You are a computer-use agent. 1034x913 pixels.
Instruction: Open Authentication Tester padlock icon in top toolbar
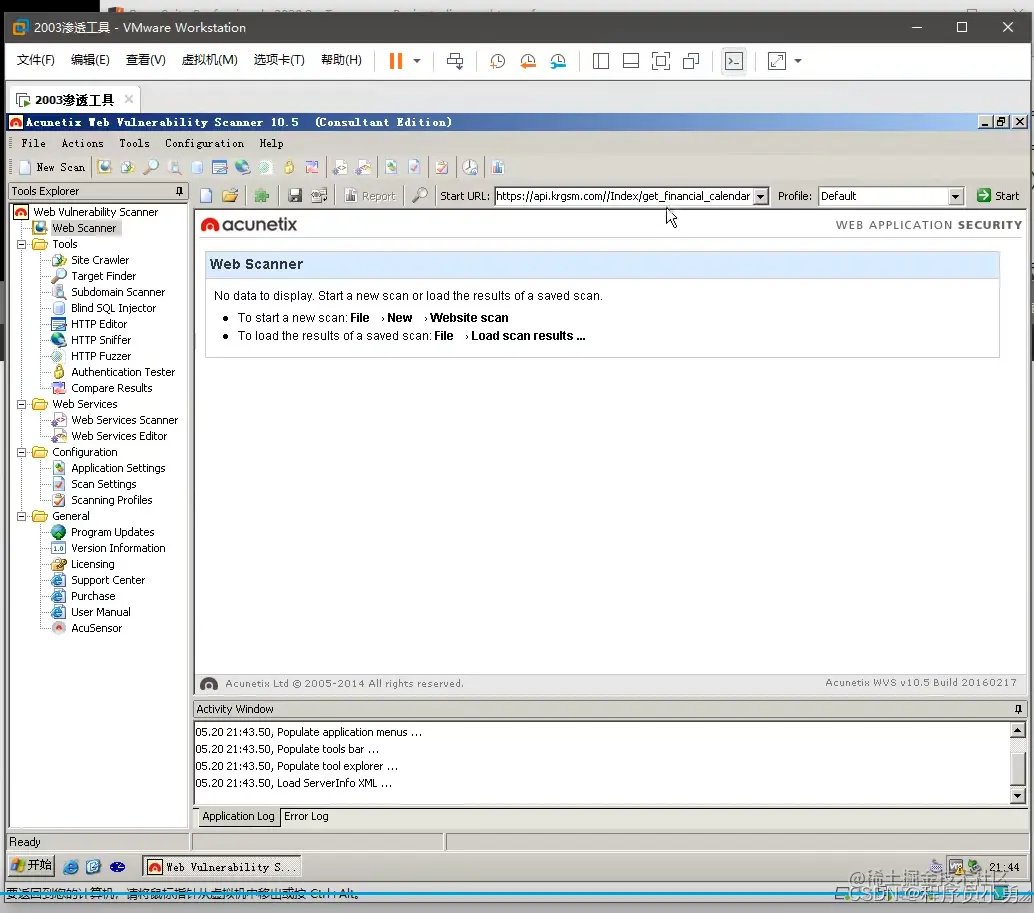point(289,167)
